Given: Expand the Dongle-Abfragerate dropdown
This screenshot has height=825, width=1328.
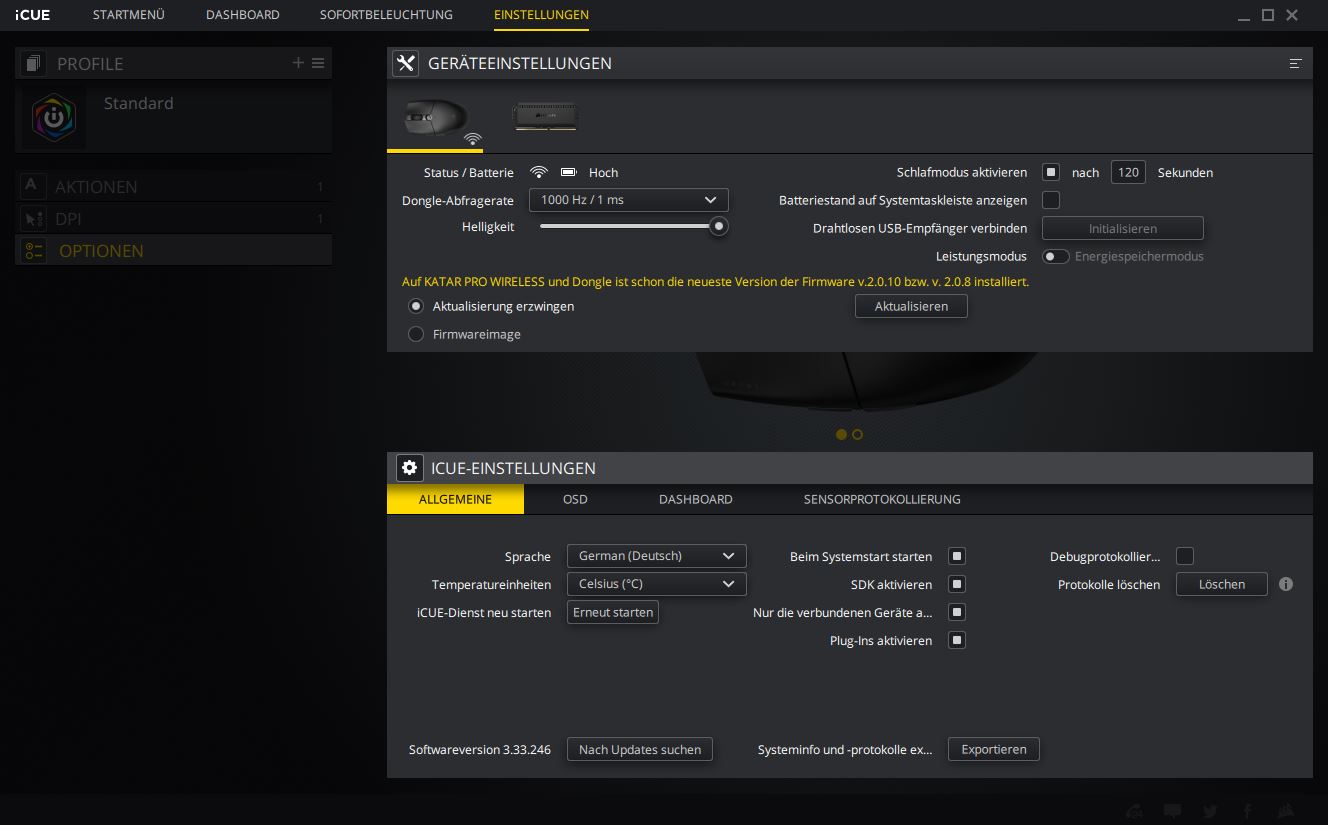Looking at the screenshot, I should pos(628,200).
